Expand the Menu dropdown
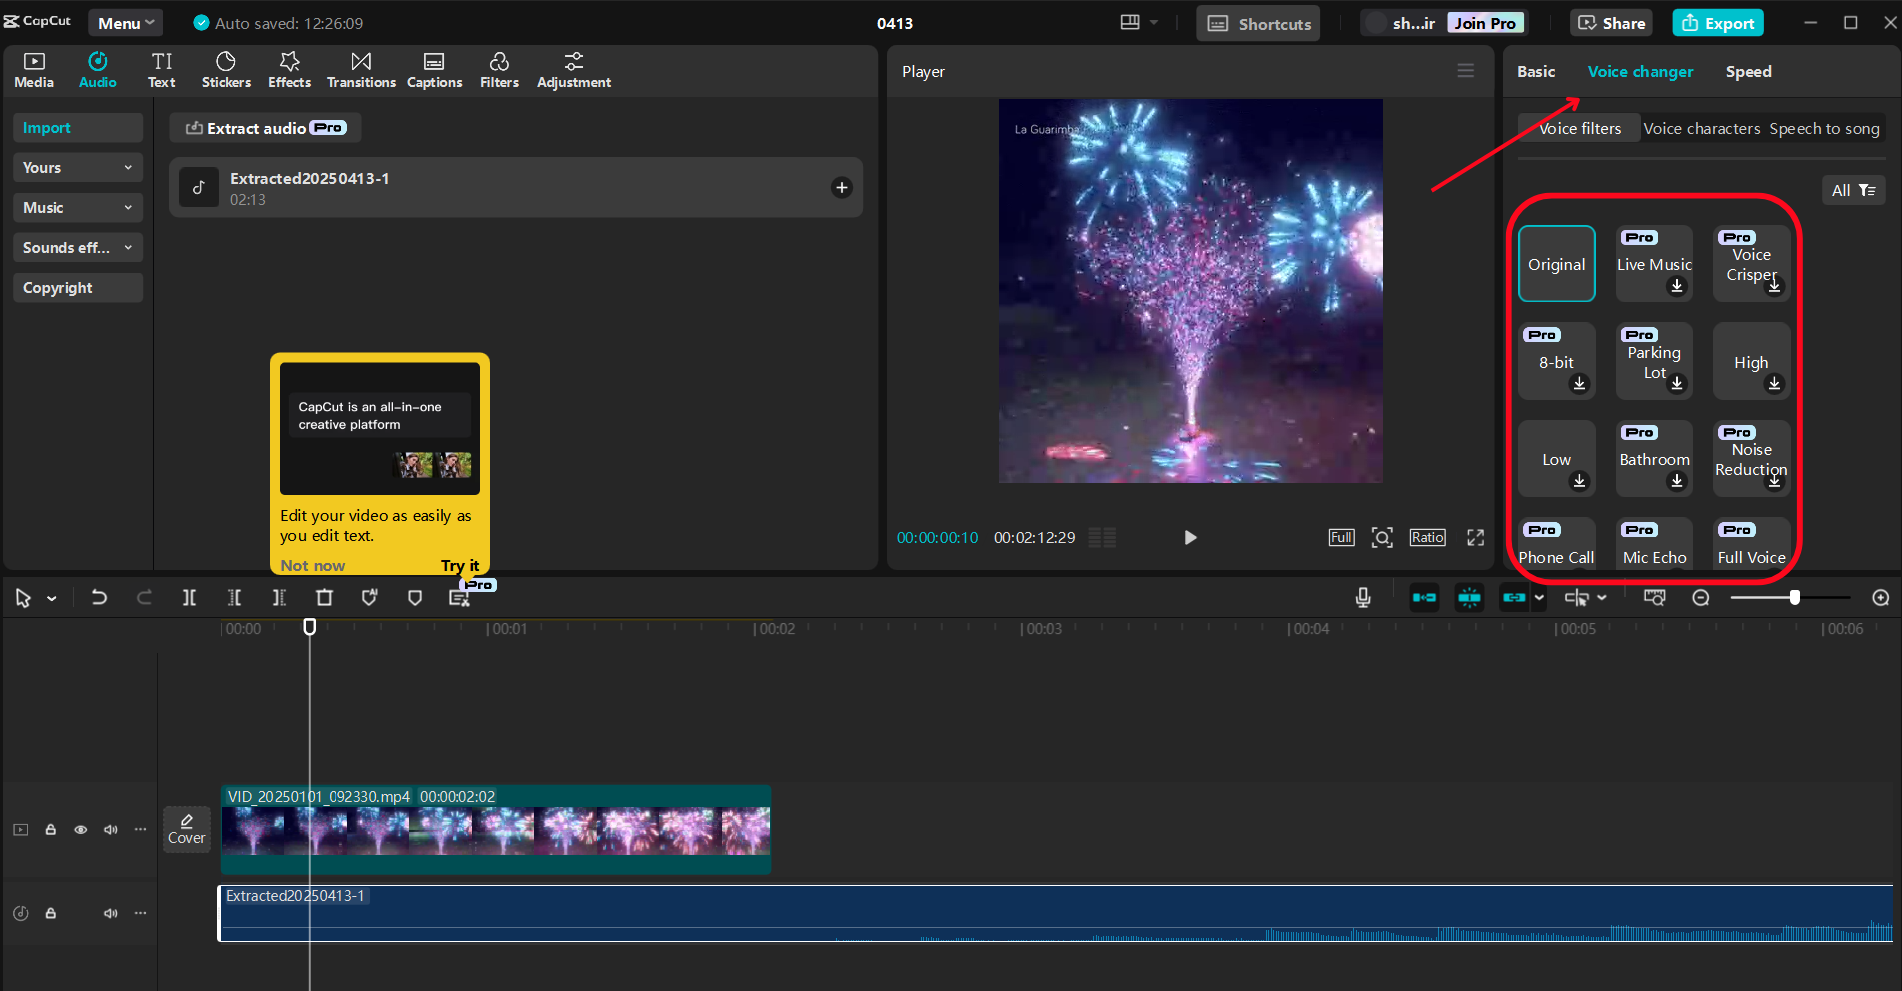 point(126,23)
